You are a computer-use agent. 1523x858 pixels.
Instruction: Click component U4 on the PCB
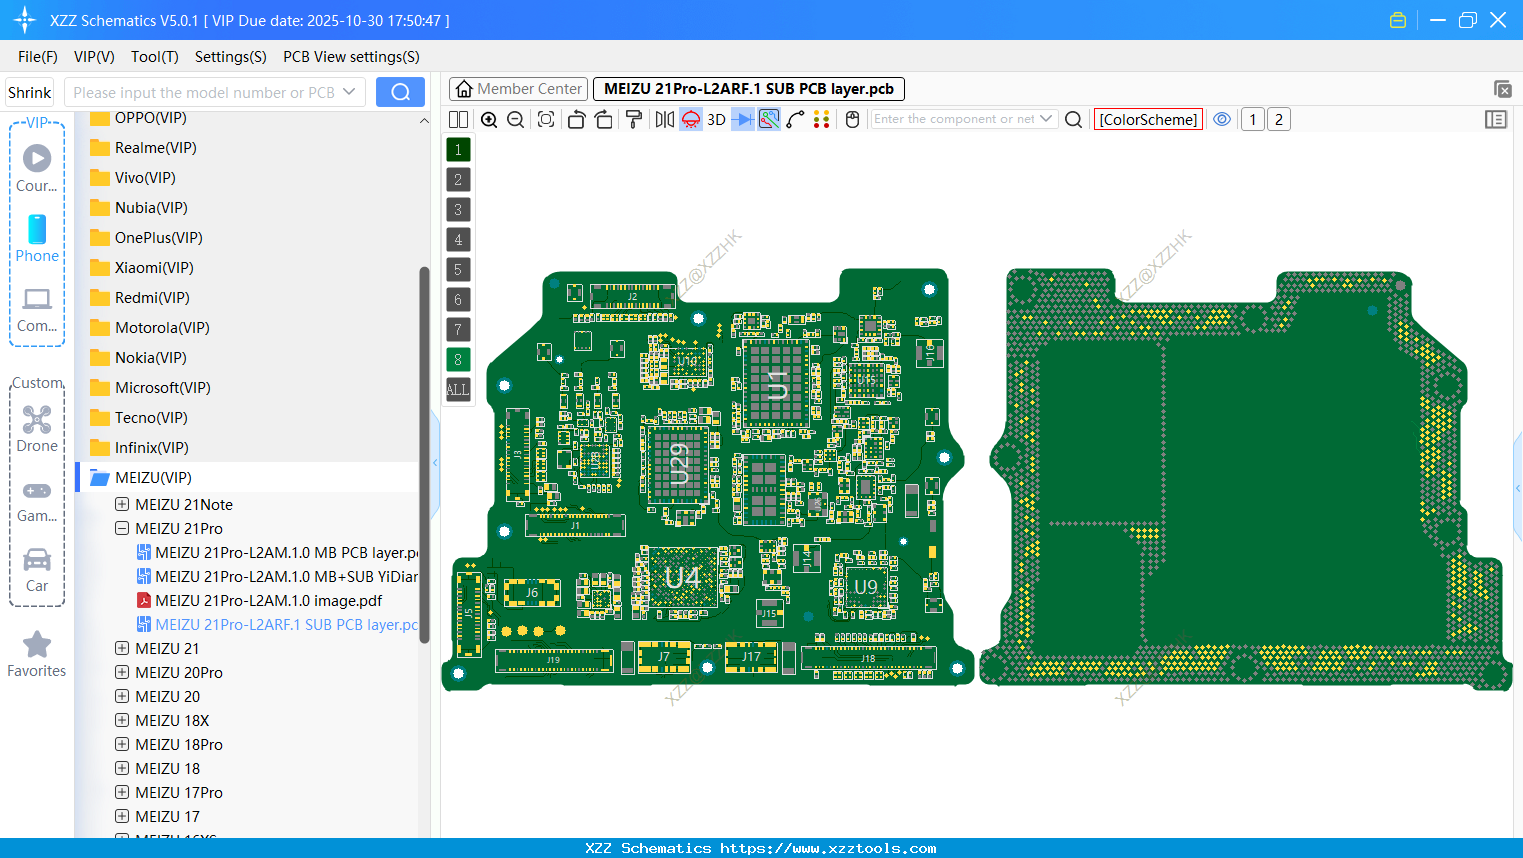683,577
